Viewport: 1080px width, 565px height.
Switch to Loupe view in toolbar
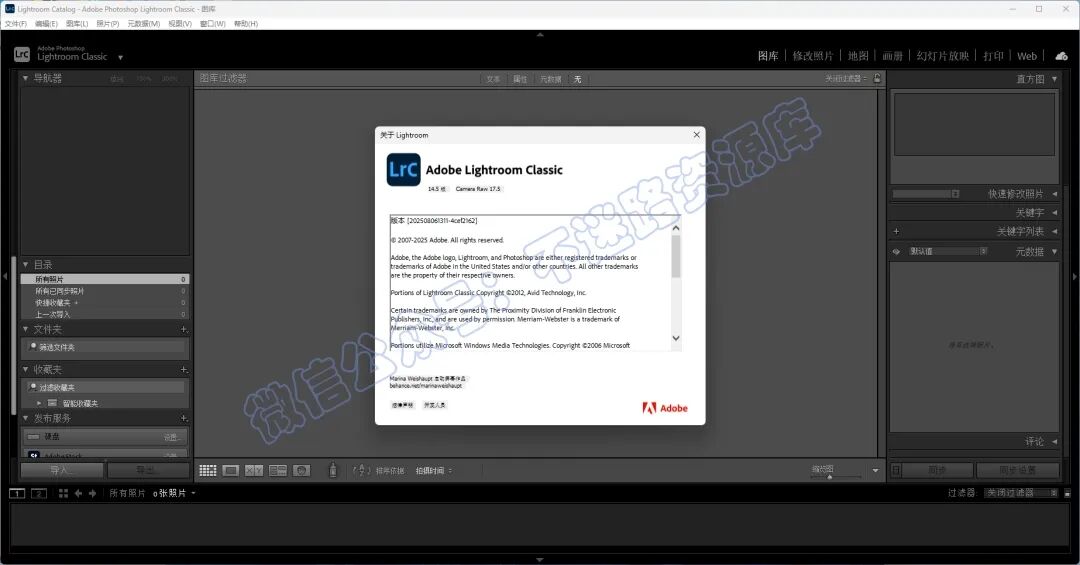(x=231, y=471)
